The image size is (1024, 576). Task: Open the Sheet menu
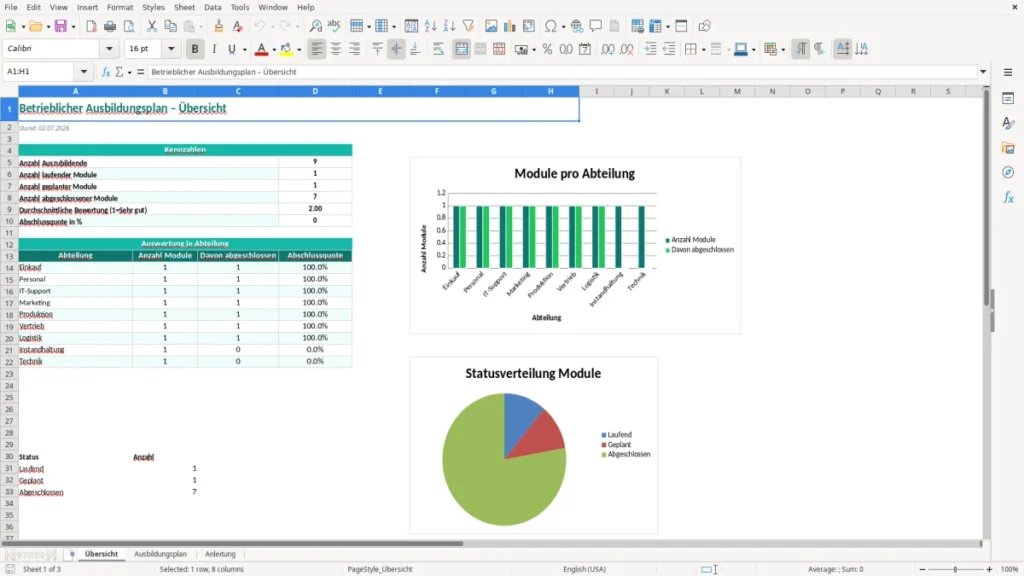[x=184, y=7]
